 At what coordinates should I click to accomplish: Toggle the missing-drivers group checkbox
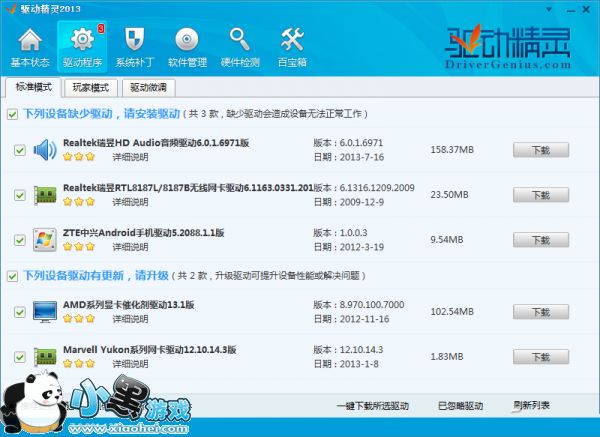pyautogui.click(x=12, y=114)
